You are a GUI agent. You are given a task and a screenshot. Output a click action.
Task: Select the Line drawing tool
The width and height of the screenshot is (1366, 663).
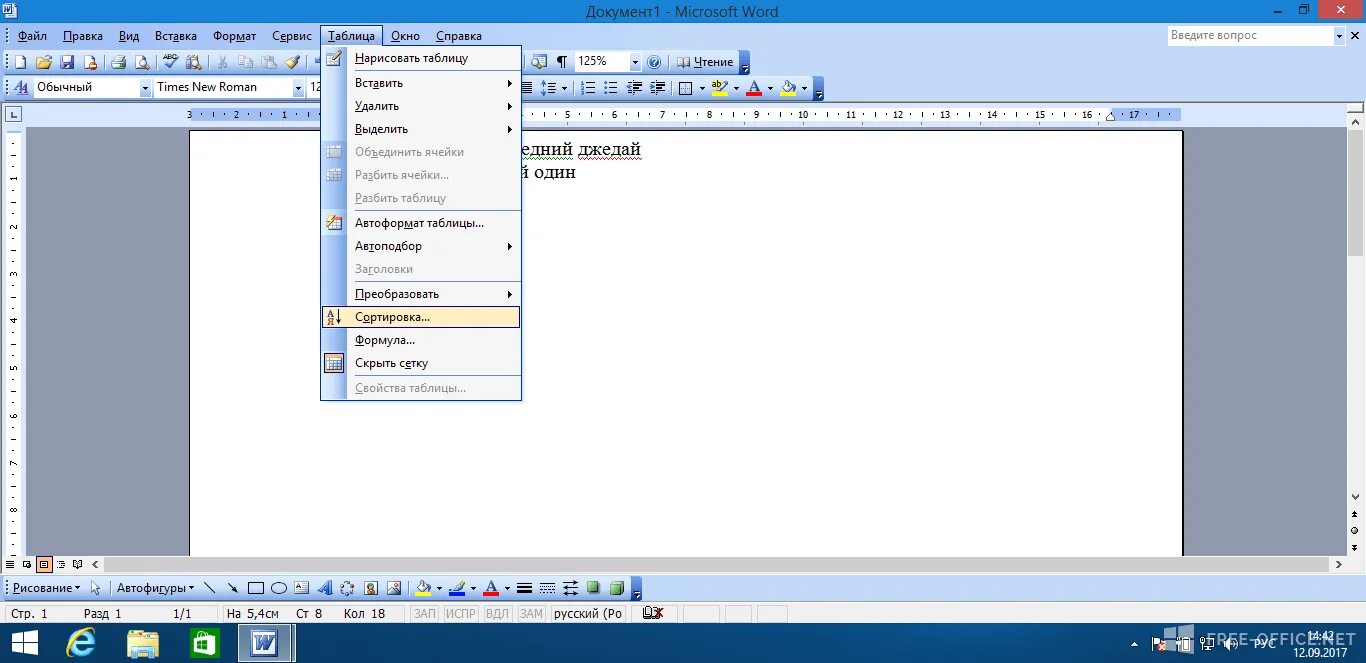click(x=210, y=588)
